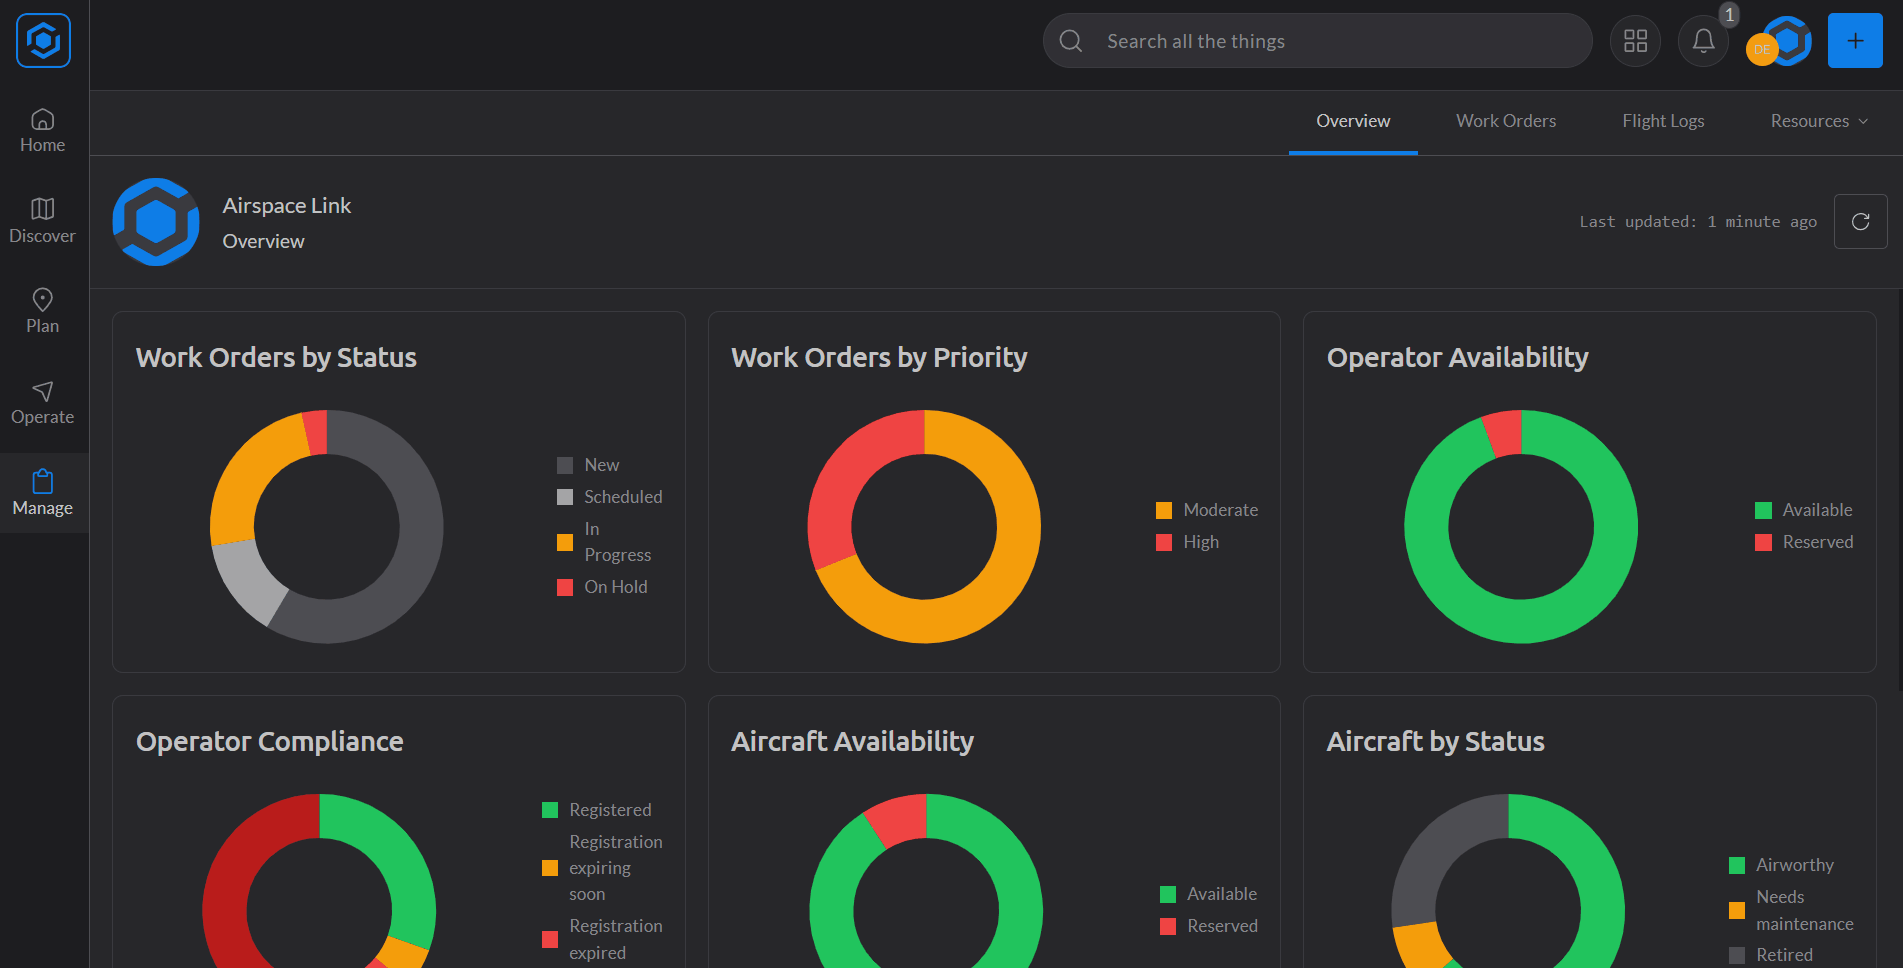The height and width of the screenshot is (968, 1903).
Task: Toggle Reserved in Aircraft Availability legend
Action: [x=1209, y=926]
